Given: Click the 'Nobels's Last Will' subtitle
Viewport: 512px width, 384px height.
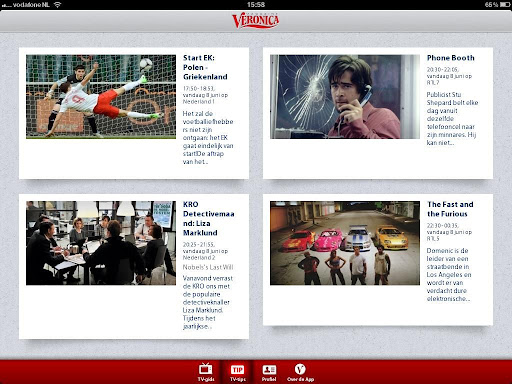Looking at the screenshot, I should [208, 267].
